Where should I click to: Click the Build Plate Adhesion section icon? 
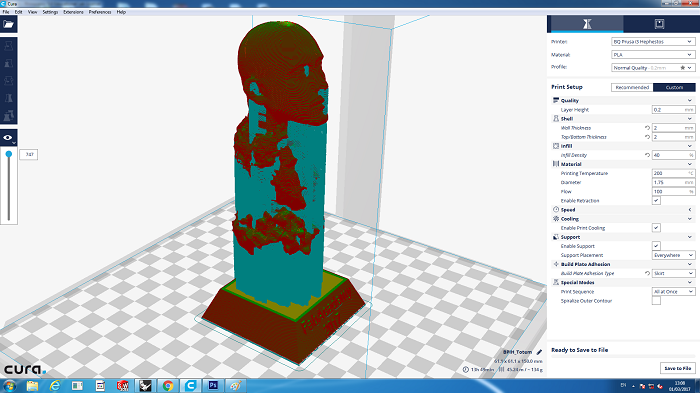pos(556,264)
